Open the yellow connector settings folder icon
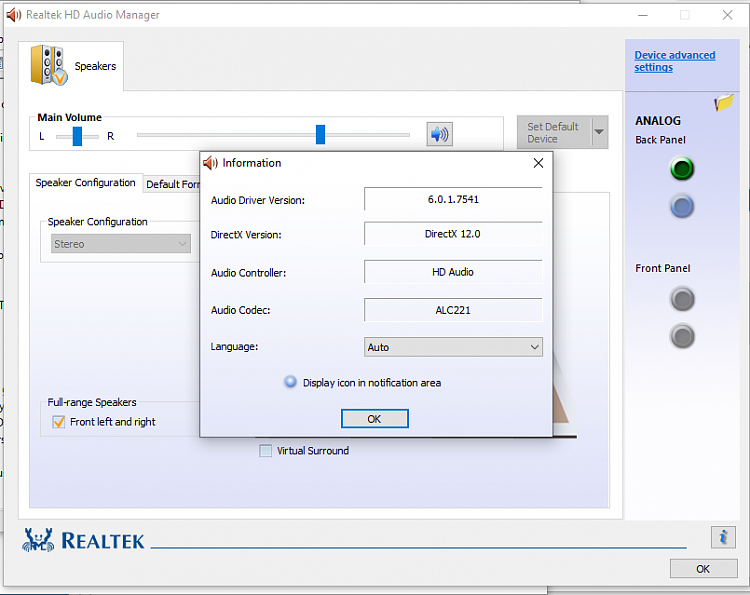 pyautogui.click(x=724, y=102)
